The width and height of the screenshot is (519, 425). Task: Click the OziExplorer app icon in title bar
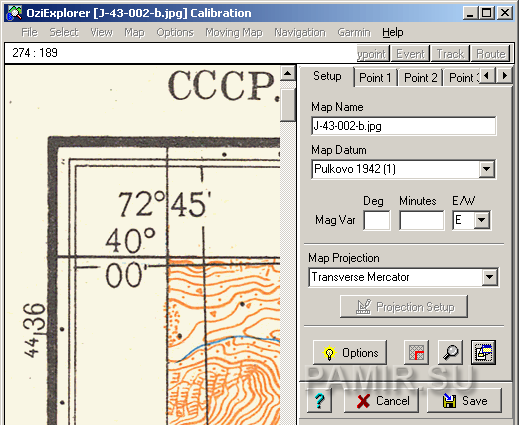click(x=14, y=13)
